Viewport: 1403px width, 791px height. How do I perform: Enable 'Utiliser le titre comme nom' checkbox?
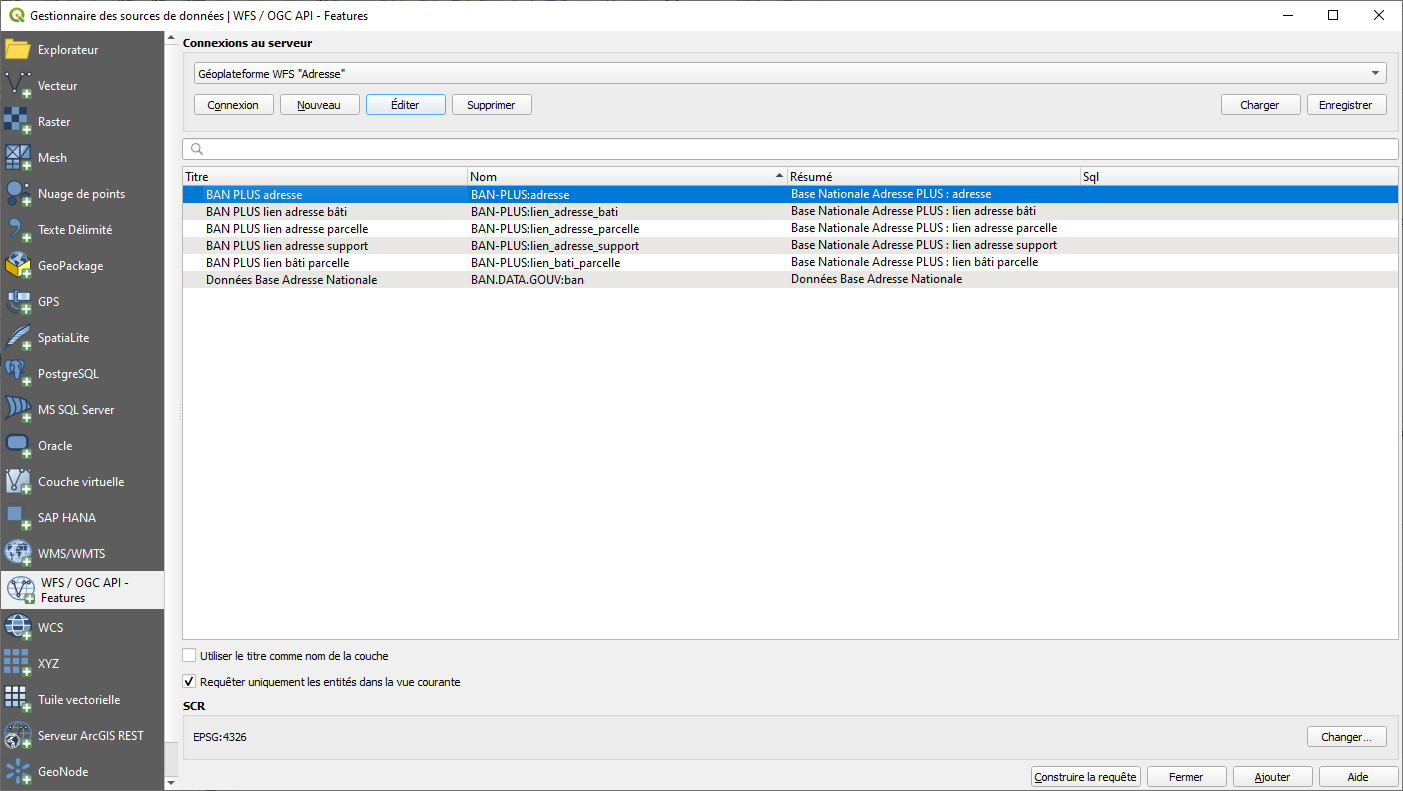pyautogui.click(x=190, y=656)
